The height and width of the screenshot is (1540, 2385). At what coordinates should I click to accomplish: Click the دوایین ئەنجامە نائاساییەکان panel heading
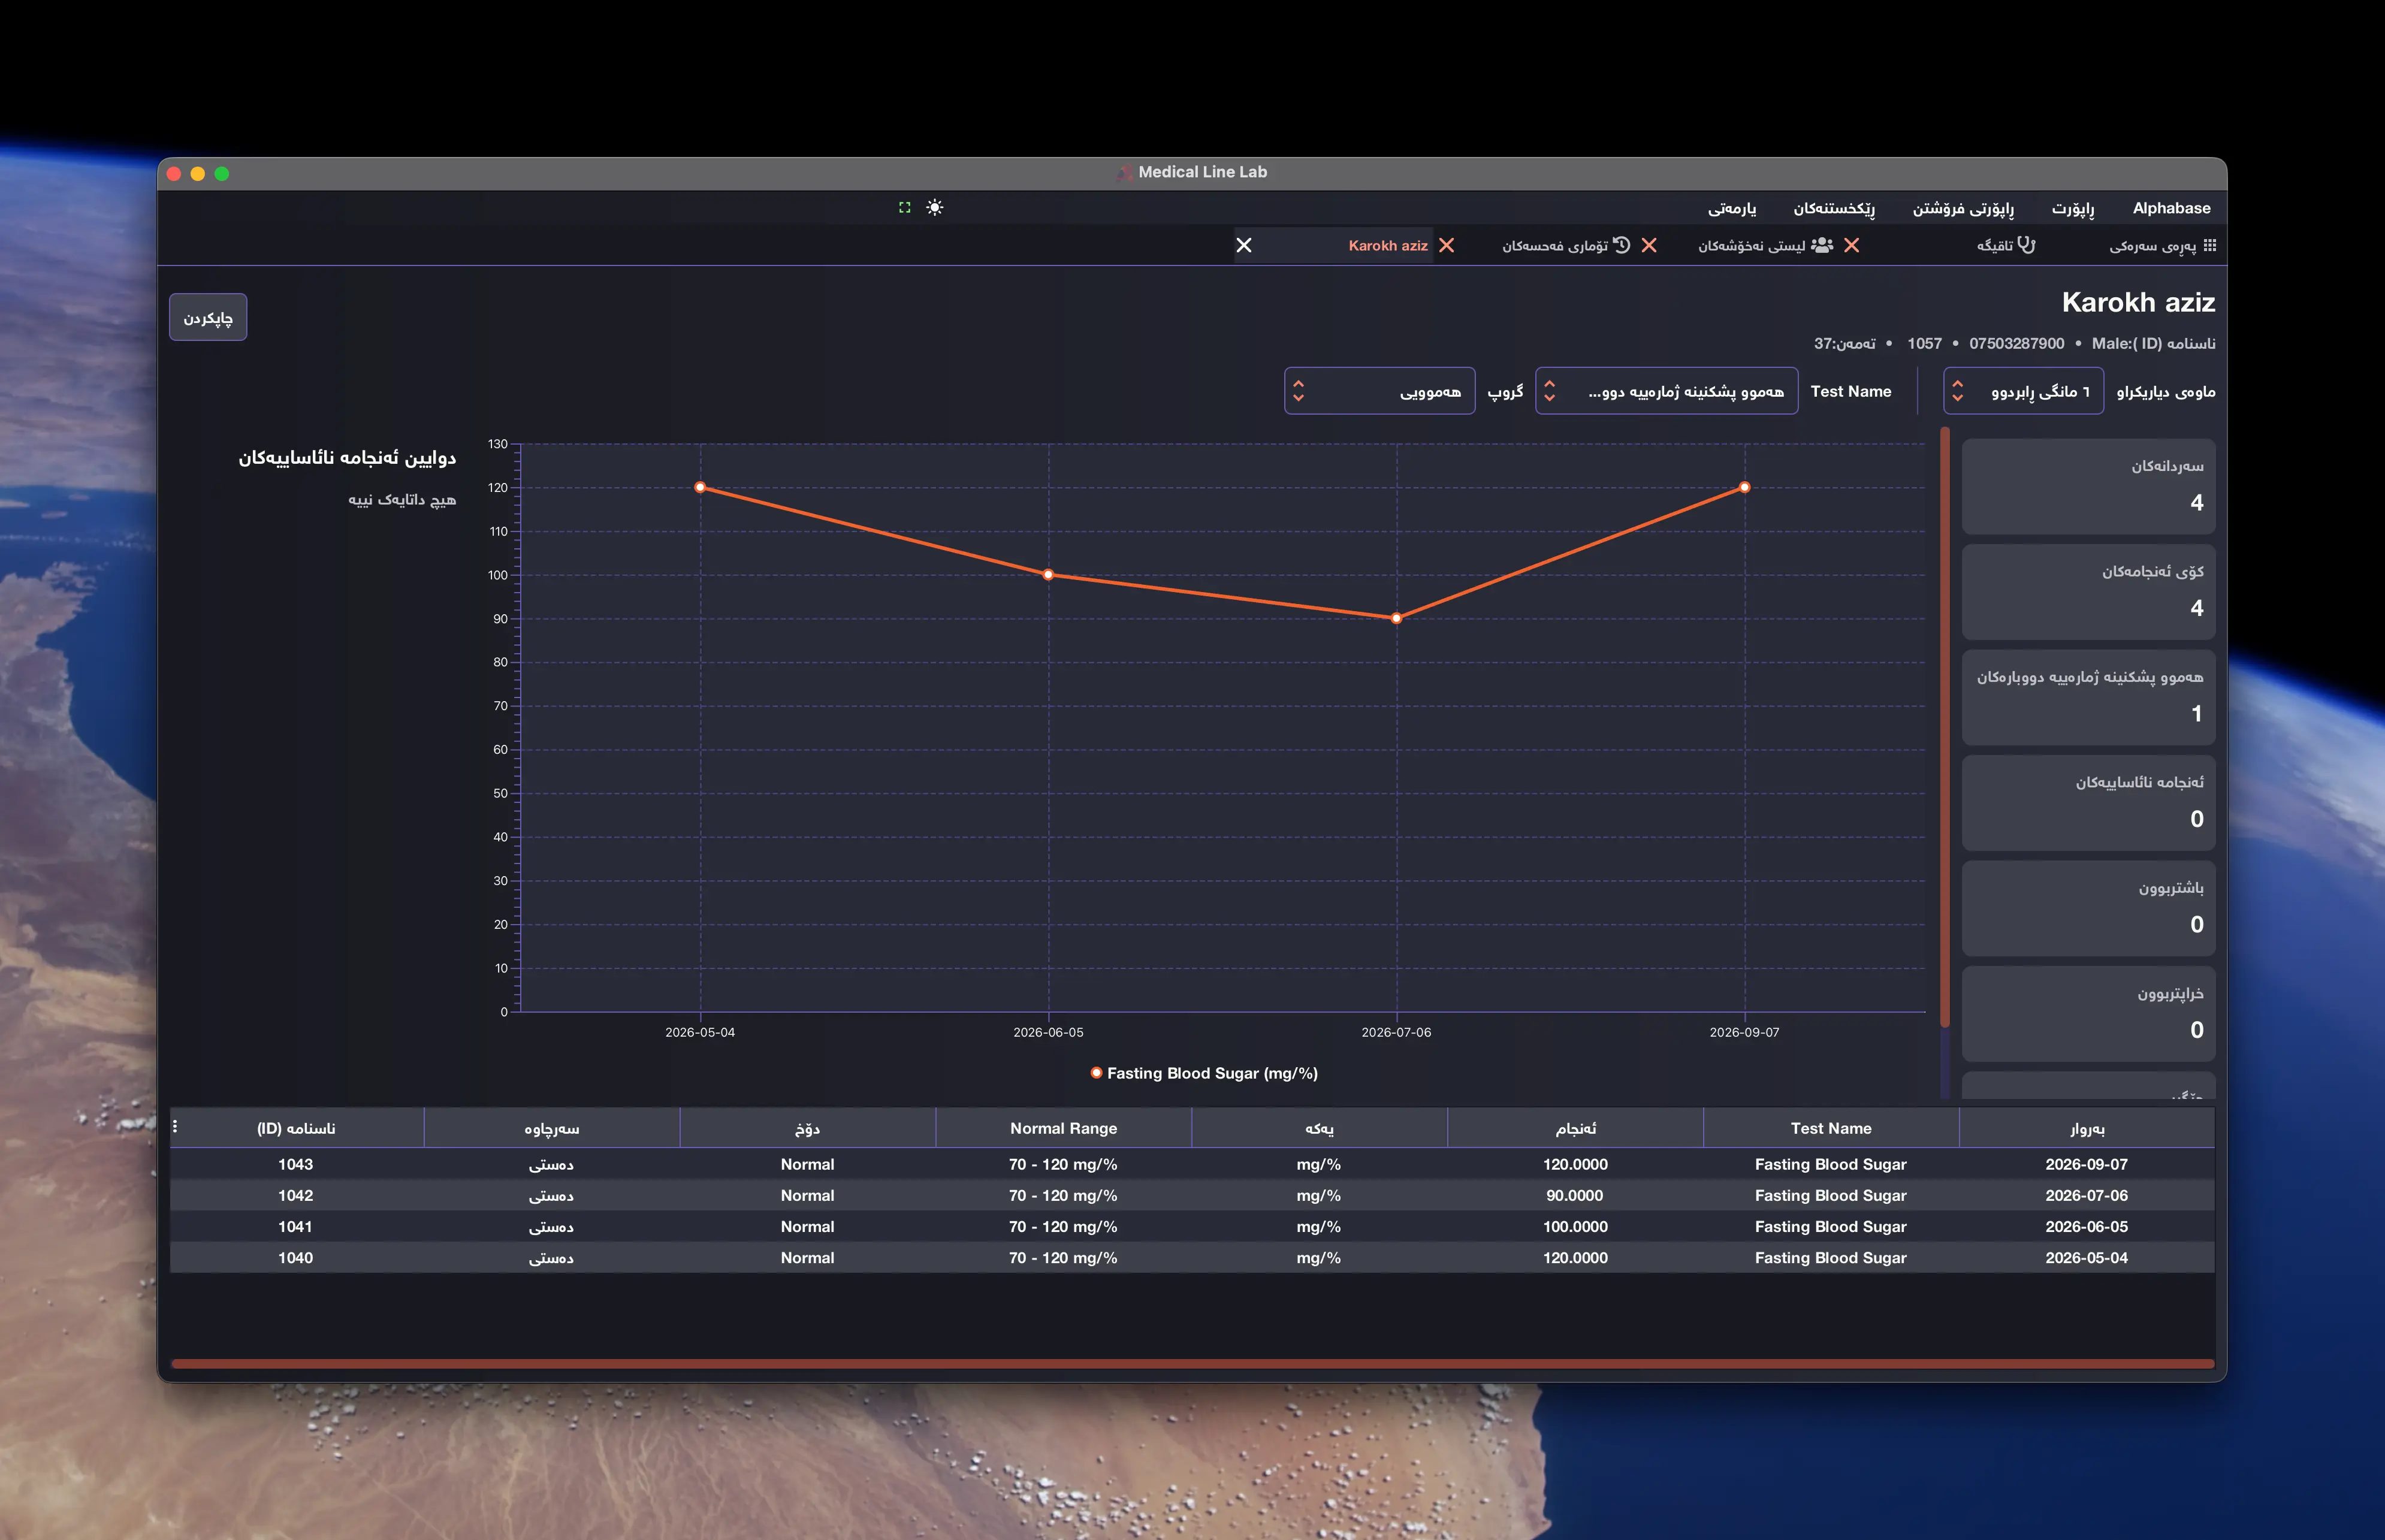tap(347, 457)
